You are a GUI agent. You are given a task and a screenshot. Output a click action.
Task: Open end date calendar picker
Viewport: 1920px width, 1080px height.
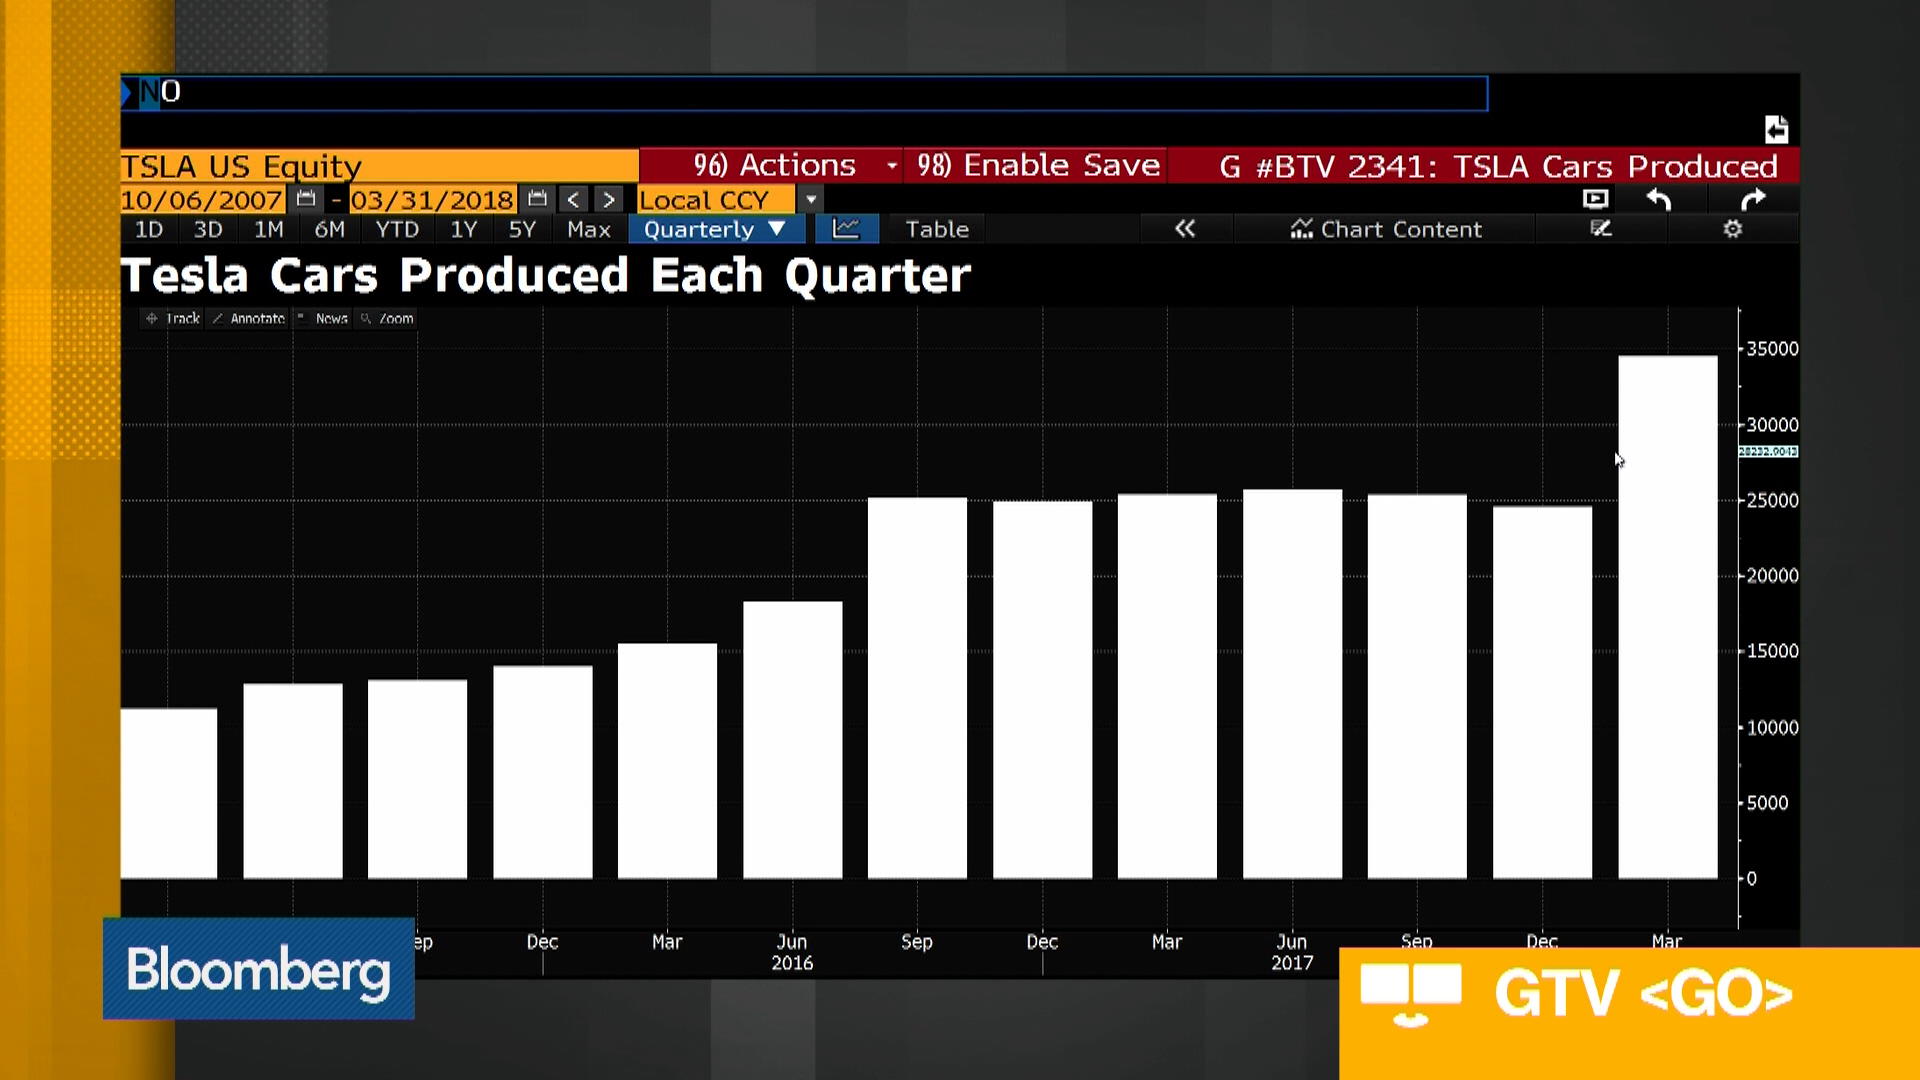(537, 199)
